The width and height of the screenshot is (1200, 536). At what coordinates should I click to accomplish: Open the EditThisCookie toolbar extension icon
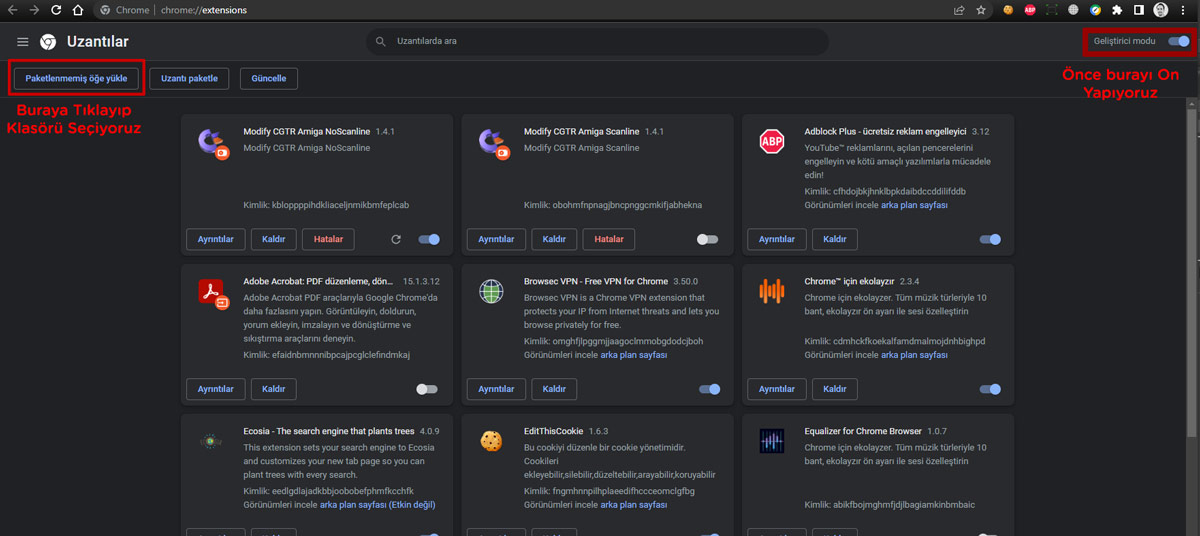click(x=1008, y=10)
